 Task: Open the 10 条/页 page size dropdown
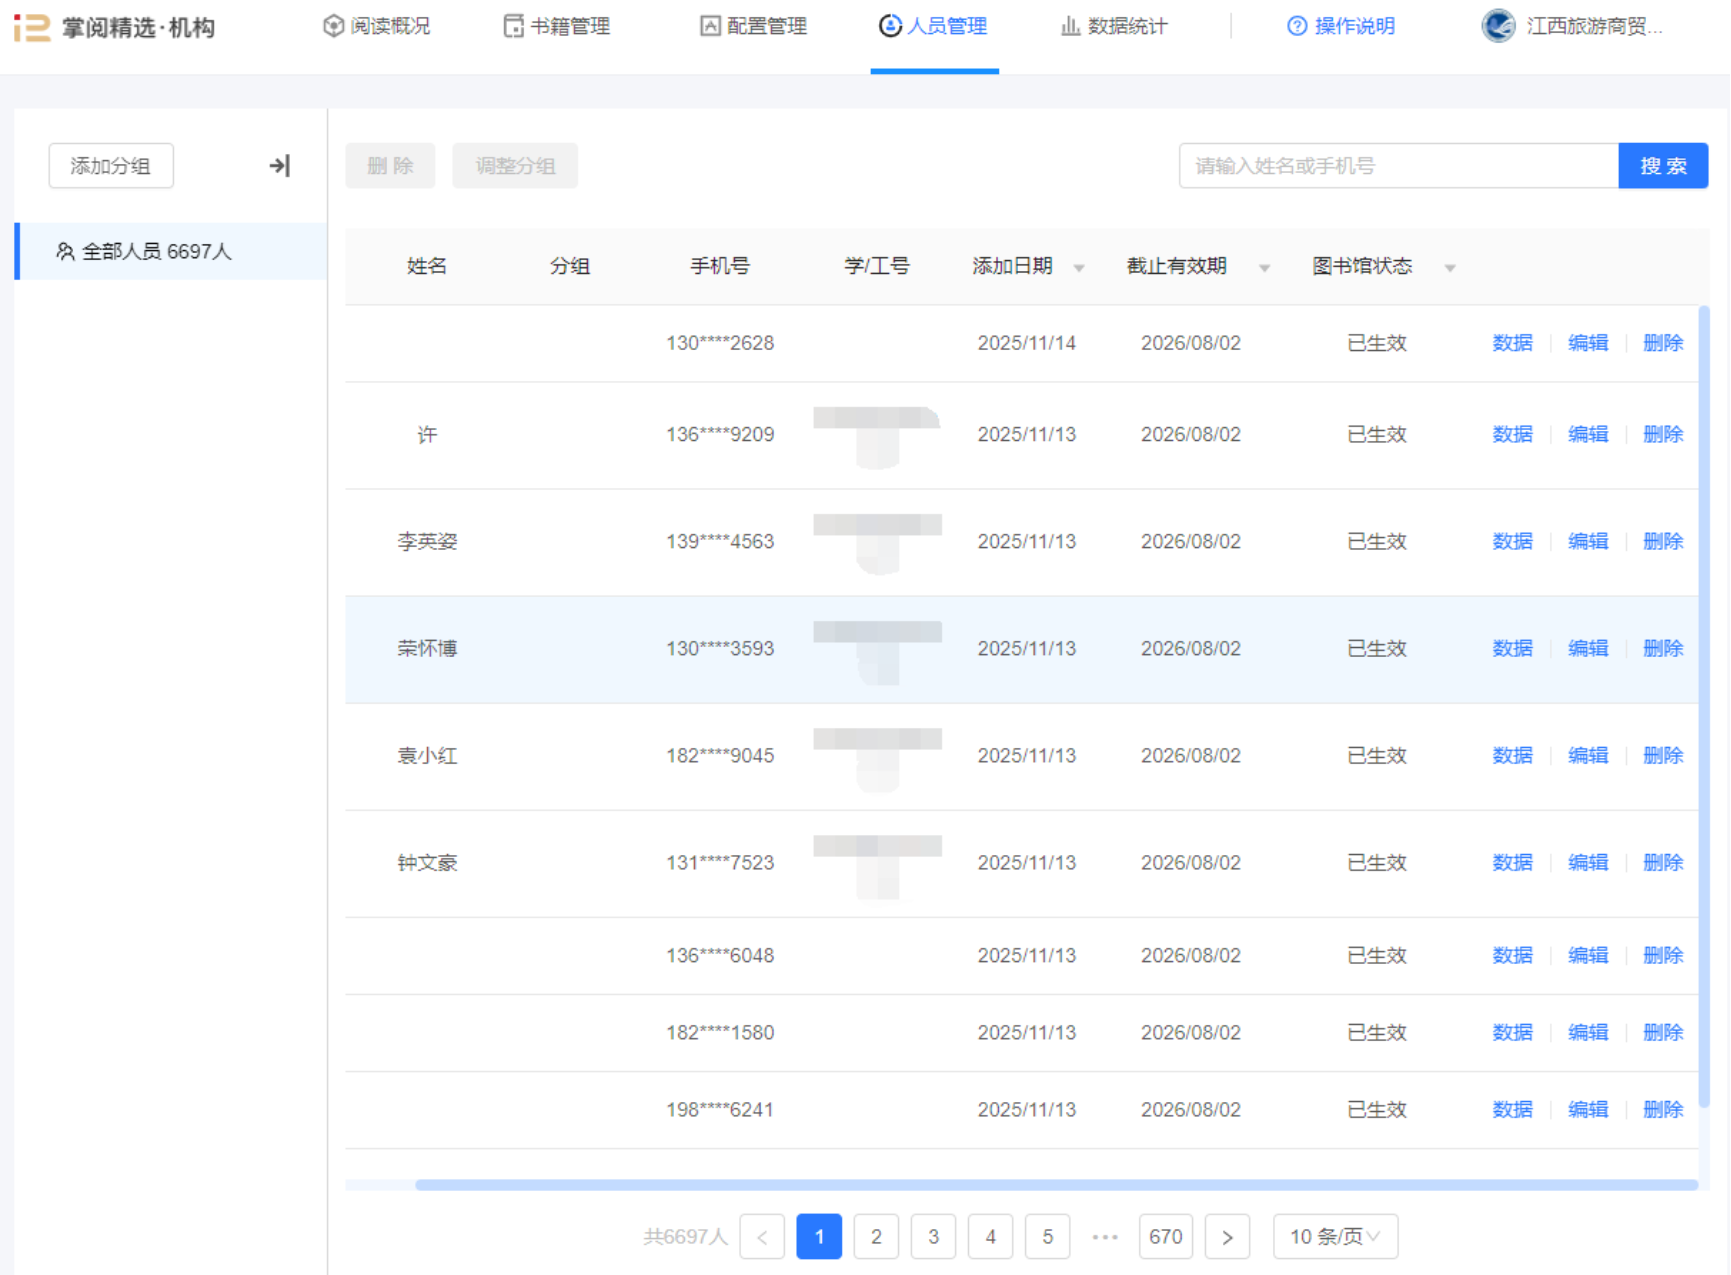(x=1335, y=1237)
